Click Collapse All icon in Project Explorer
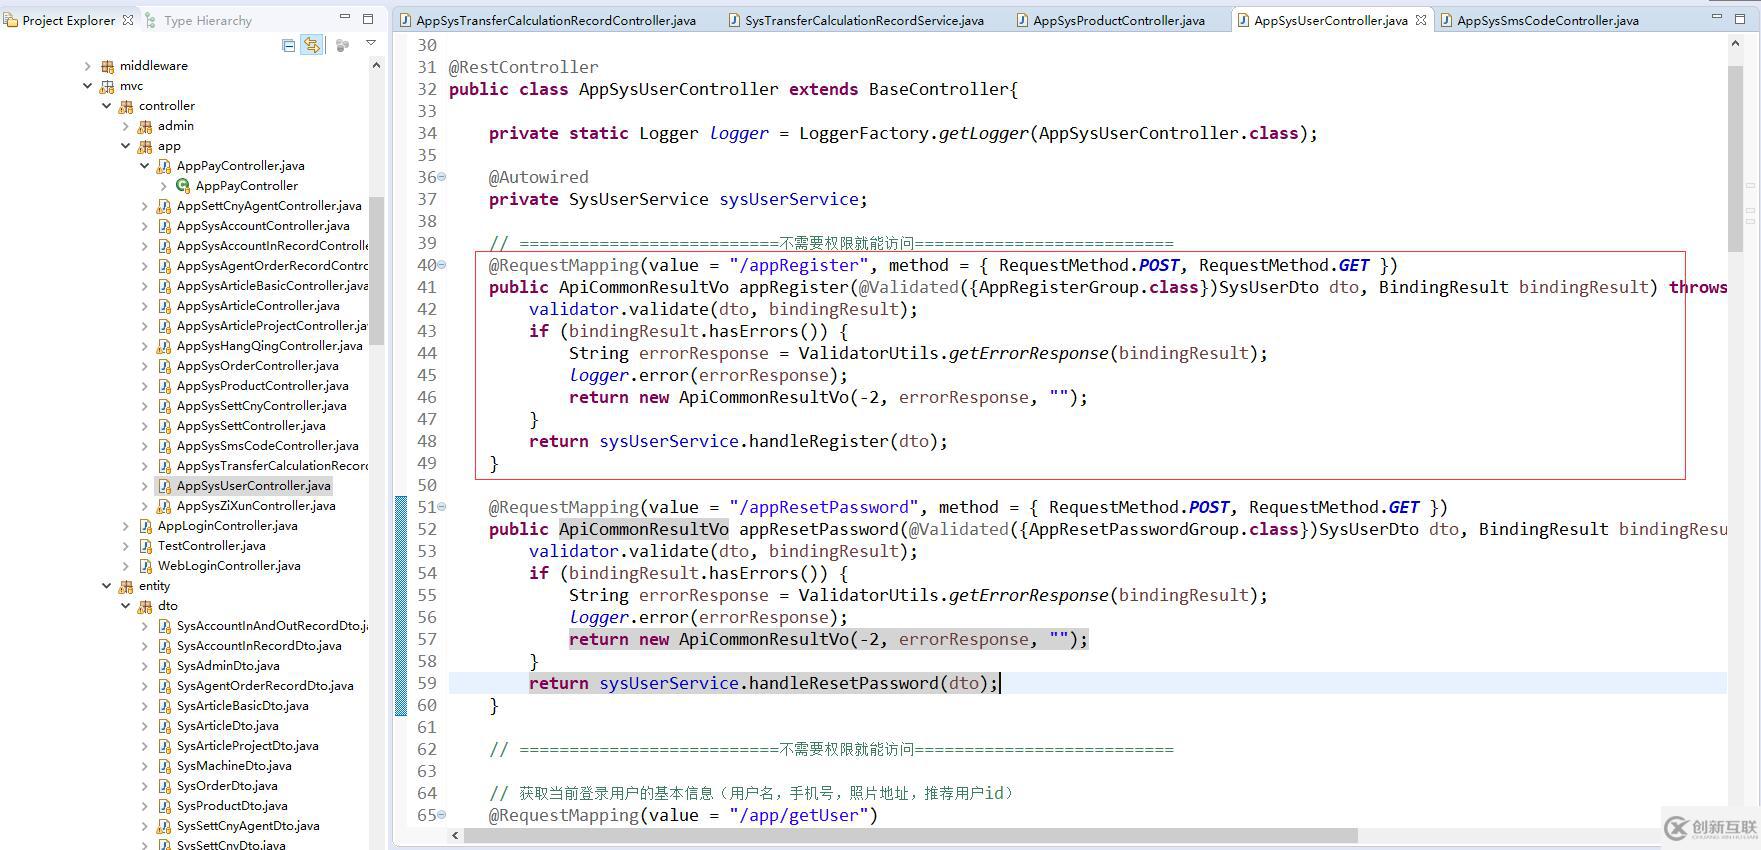The height and width of the screenshot is (850, 1761). 289,45
